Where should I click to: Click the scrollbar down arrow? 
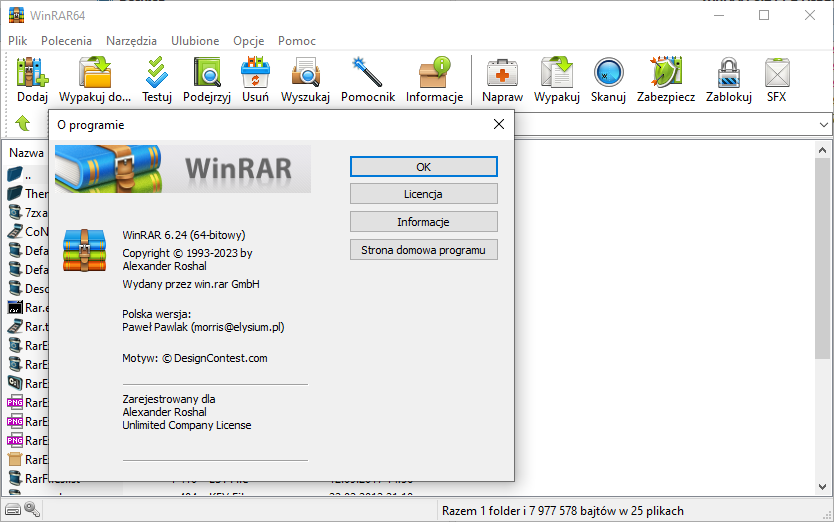[x=822, y=486]
